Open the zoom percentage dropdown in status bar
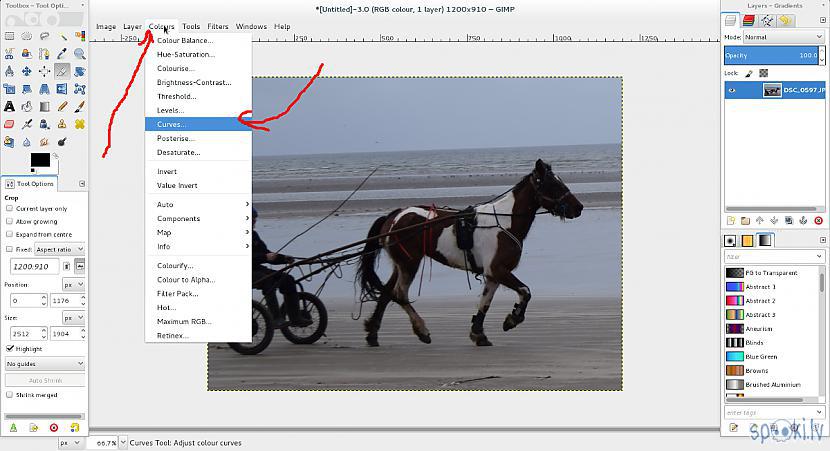The image size is (830, 451). [x=123, y=443]
